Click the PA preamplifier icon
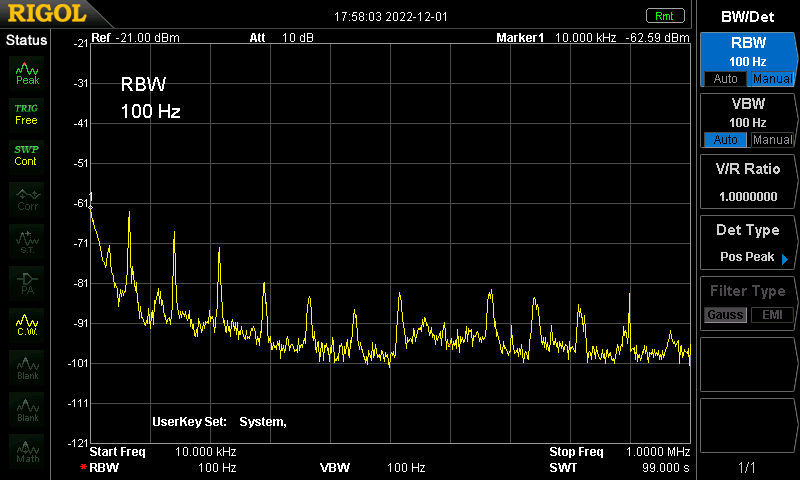The width and height of the screenshot is (800, 480). (28, 284)
